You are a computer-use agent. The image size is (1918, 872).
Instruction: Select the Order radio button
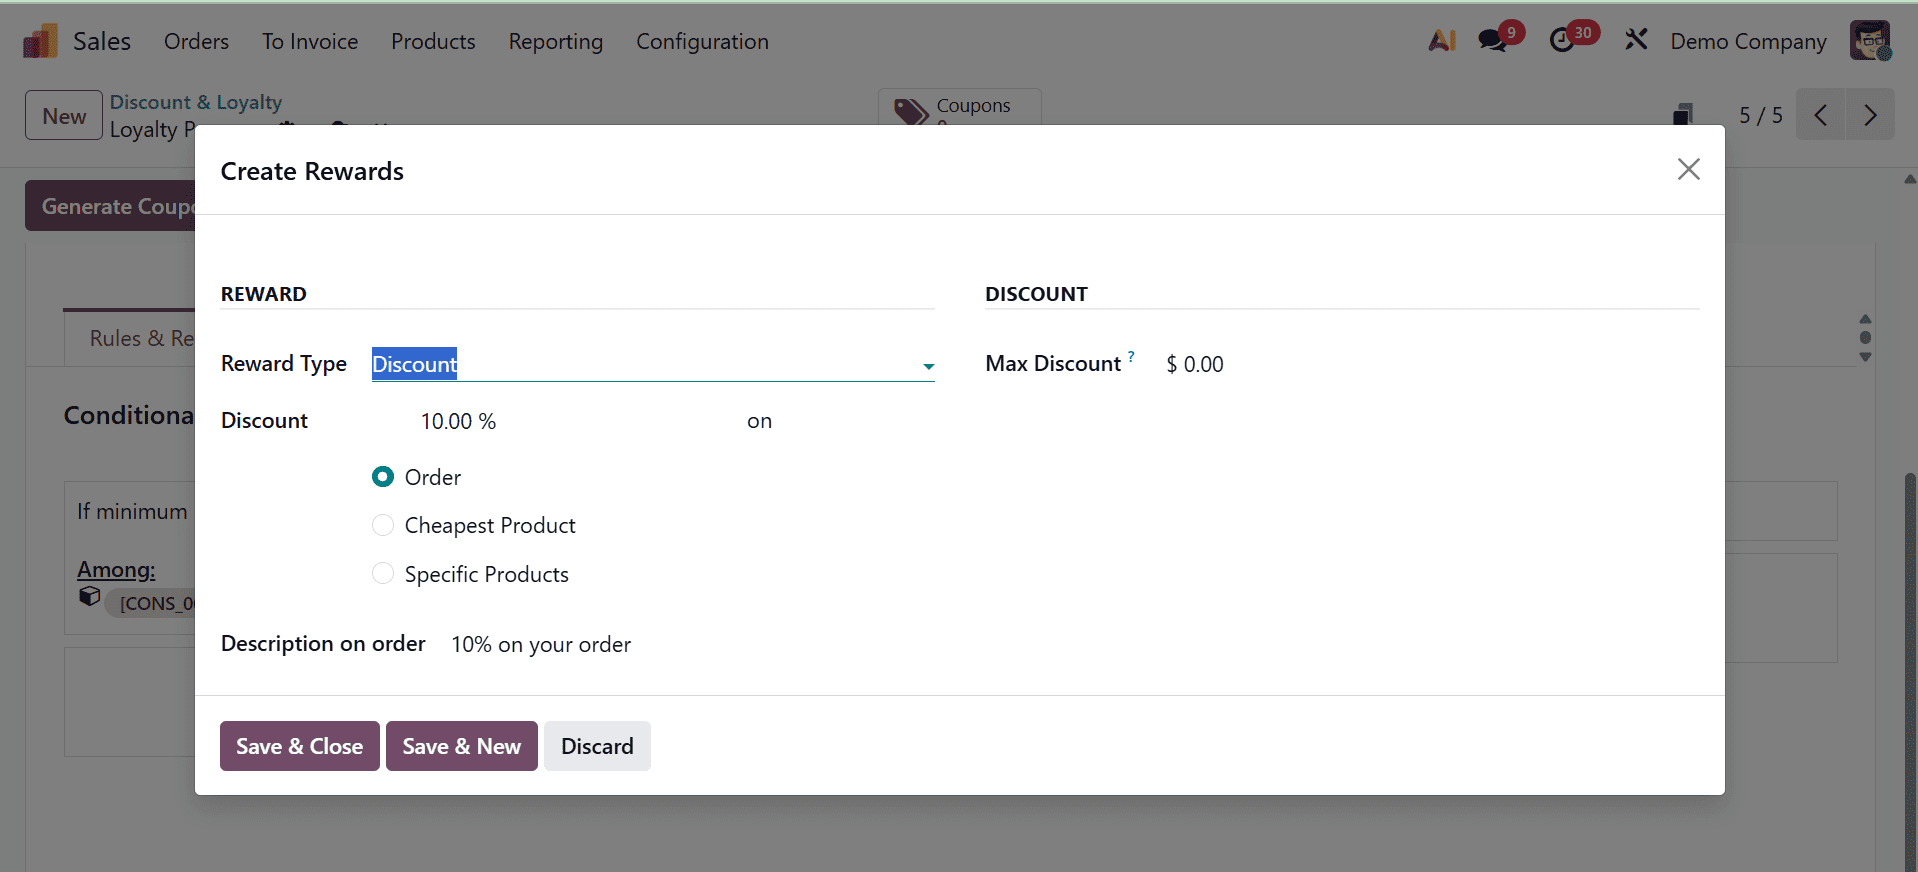coord(382,476)
